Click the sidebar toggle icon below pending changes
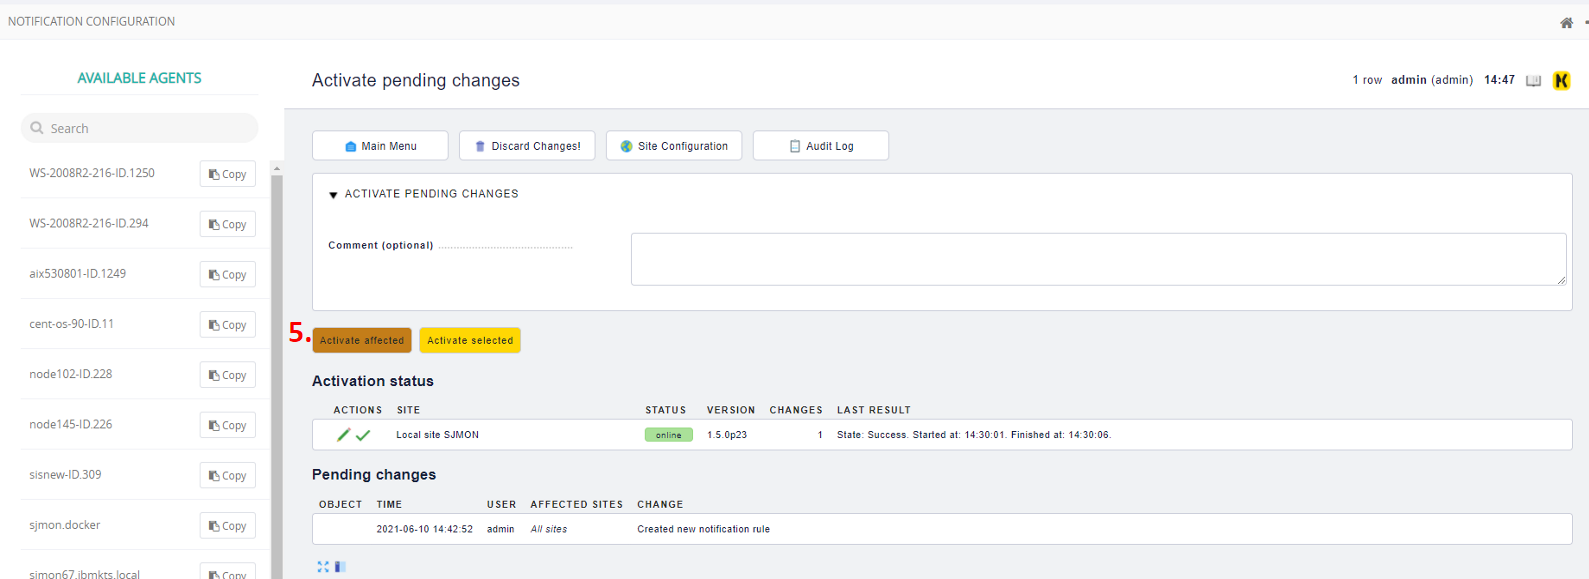The height and width of the screenshot is (579, 1589). (340, 567)
